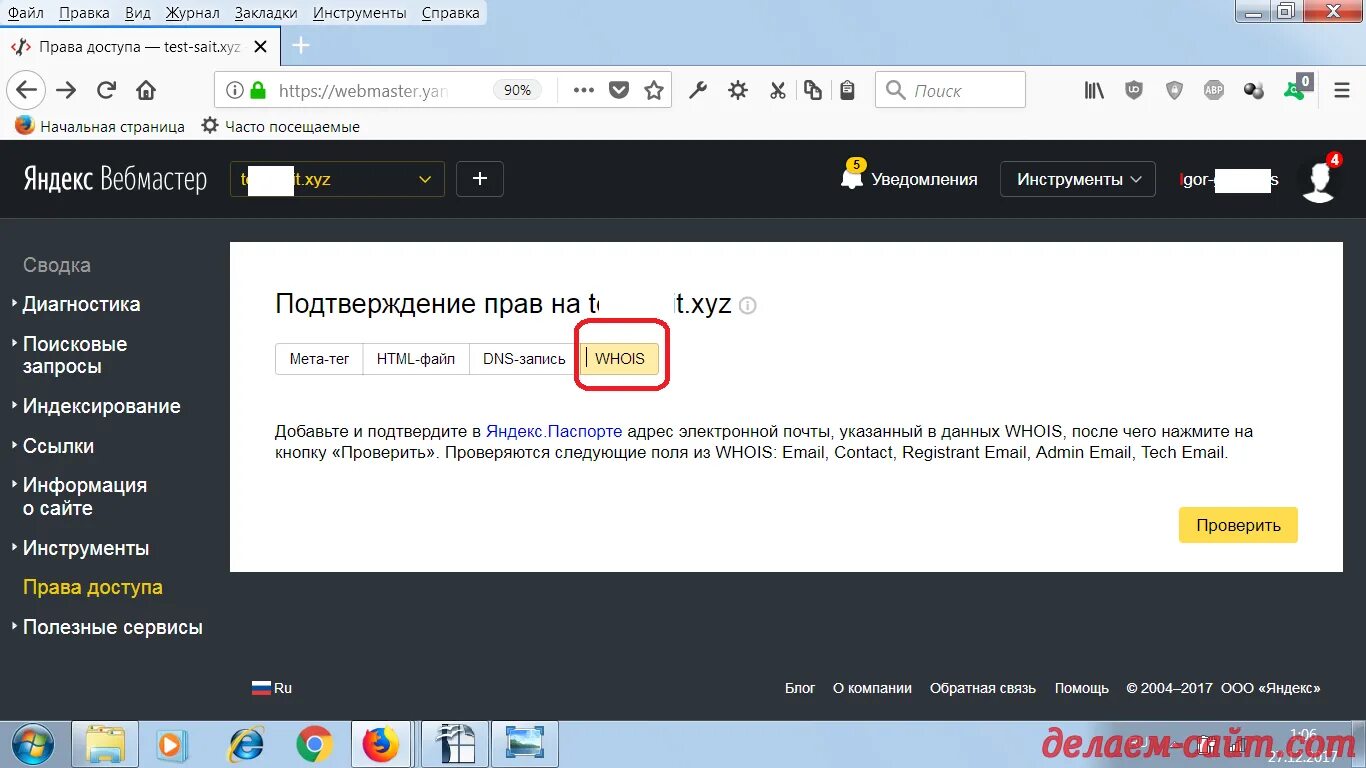Select the Права доступа browser tab
The height and width of the screenshot is (768, 1366).
[140, 47]
